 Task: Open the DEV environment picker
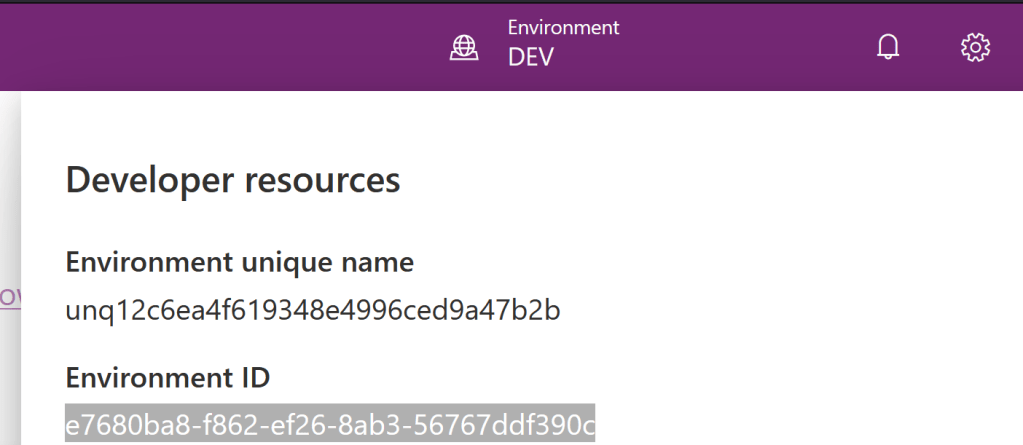point(530,57)
